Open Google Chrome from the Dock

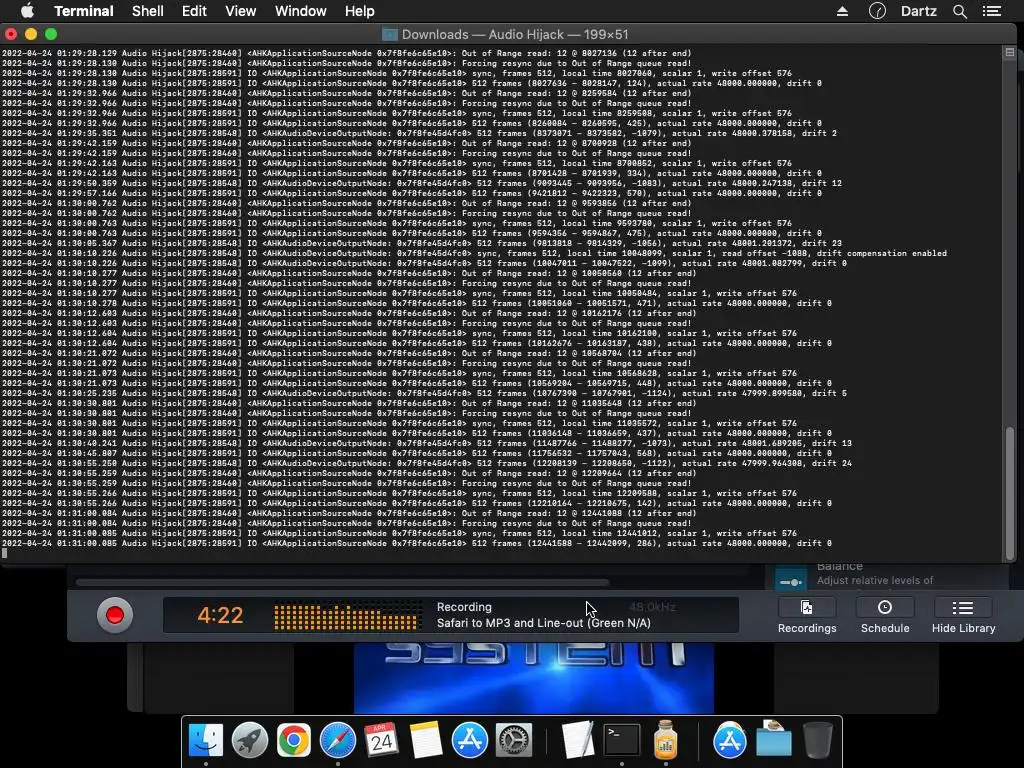click(293, 740)
